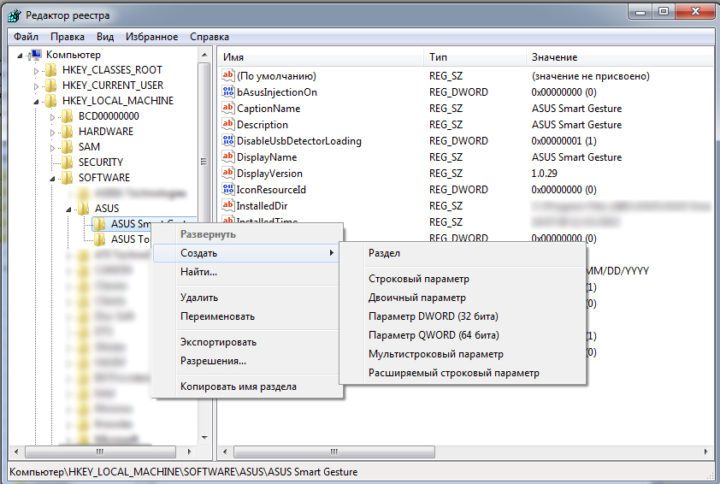Click the SOFTWARE folder icon
This screenshot has width=720, height=484.
pyautogui.click(x=67, y=178)
